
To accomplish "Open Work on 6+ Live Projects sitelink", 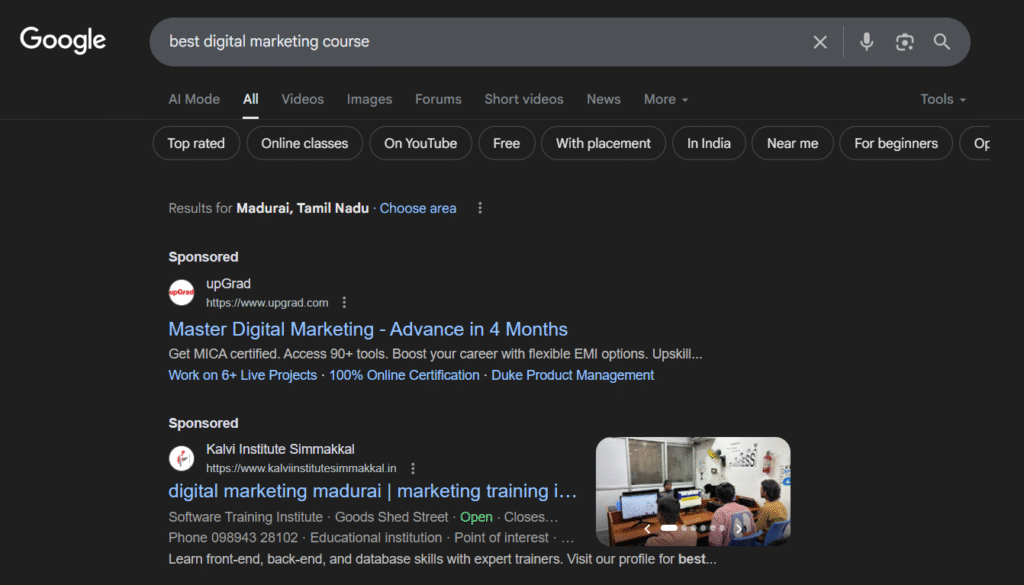I will tap(242, 375).
